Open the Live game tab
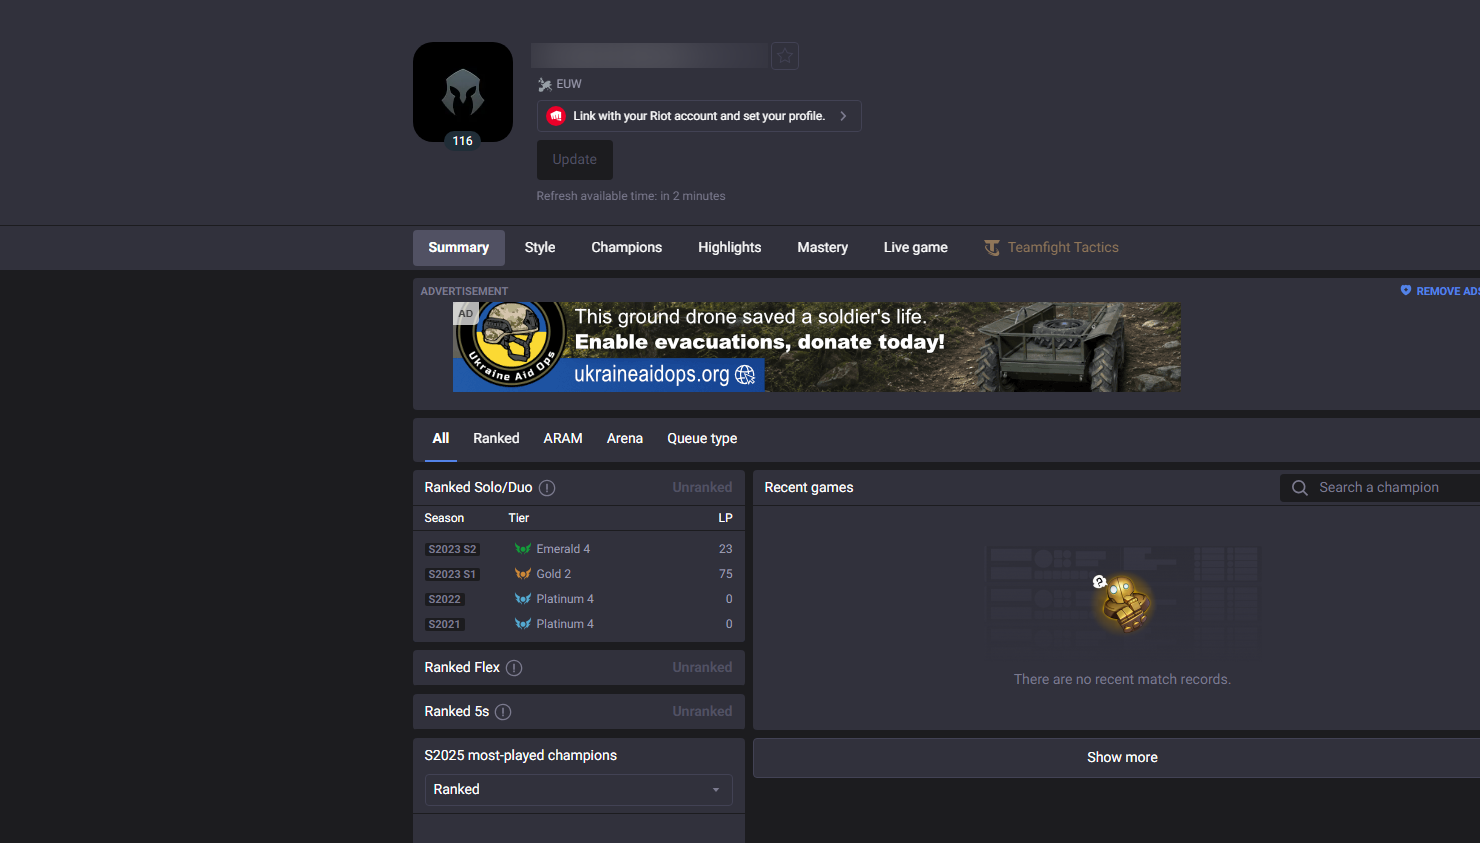This screenshot has height=843, width=1480. pyautogui.click(x=916, y=248)
